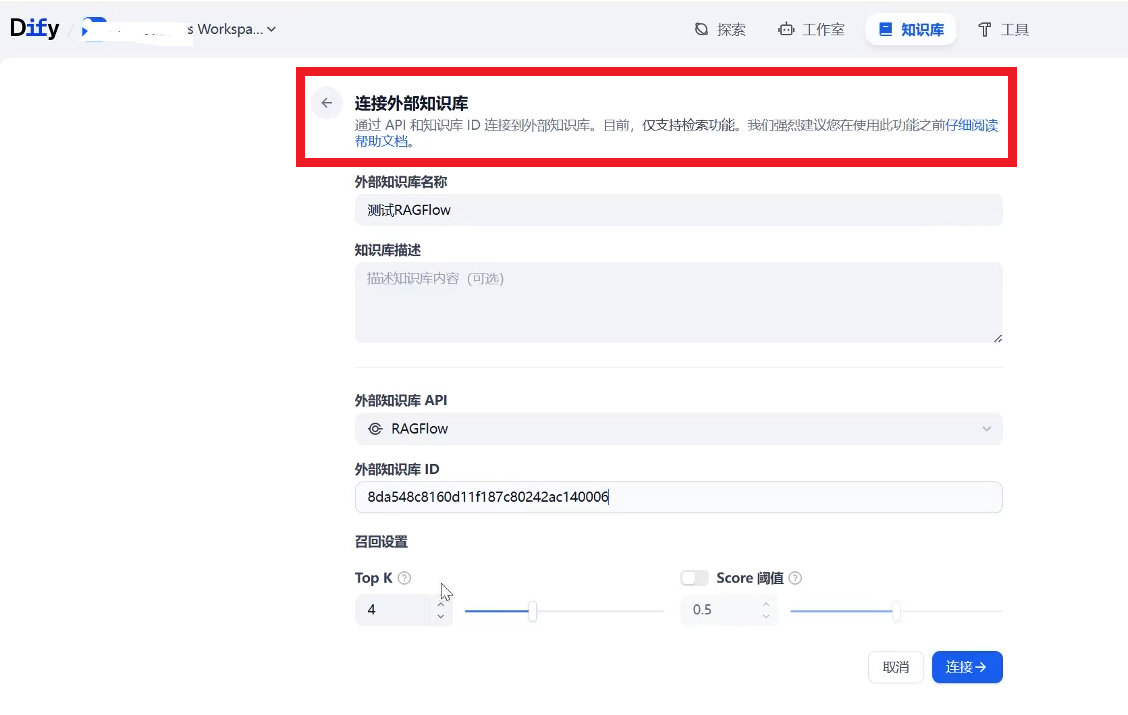Click the 外部知识库 ID input field
The width and height of the screenshot is (1128, 715).
coord(678,497)
